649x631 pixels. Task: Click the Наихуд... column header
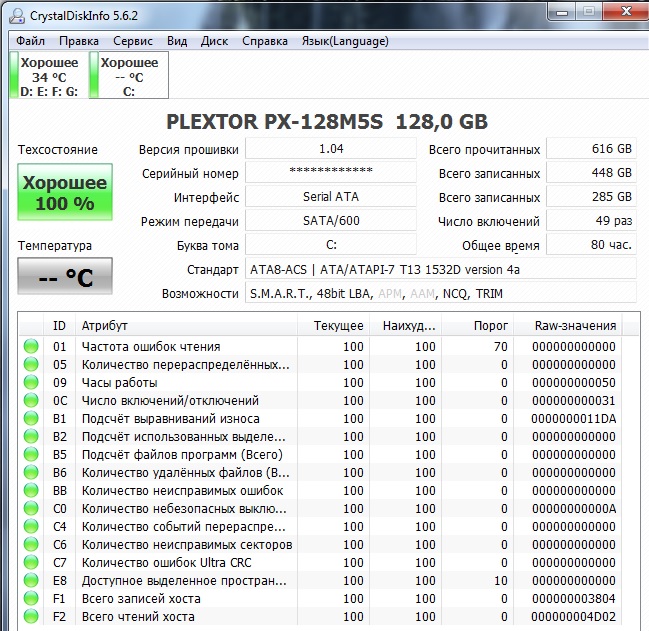406,326
